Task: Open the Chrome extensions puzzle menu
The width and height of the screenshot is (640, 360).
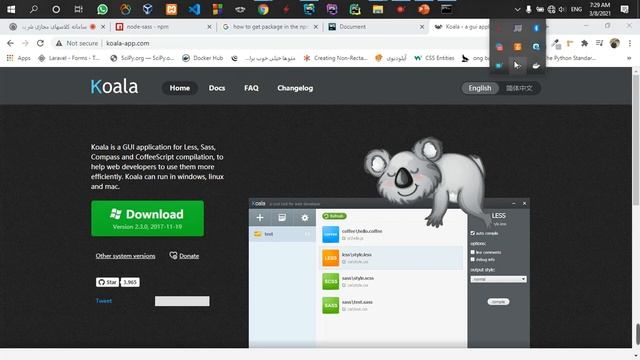Action: (x=584, y=43)
